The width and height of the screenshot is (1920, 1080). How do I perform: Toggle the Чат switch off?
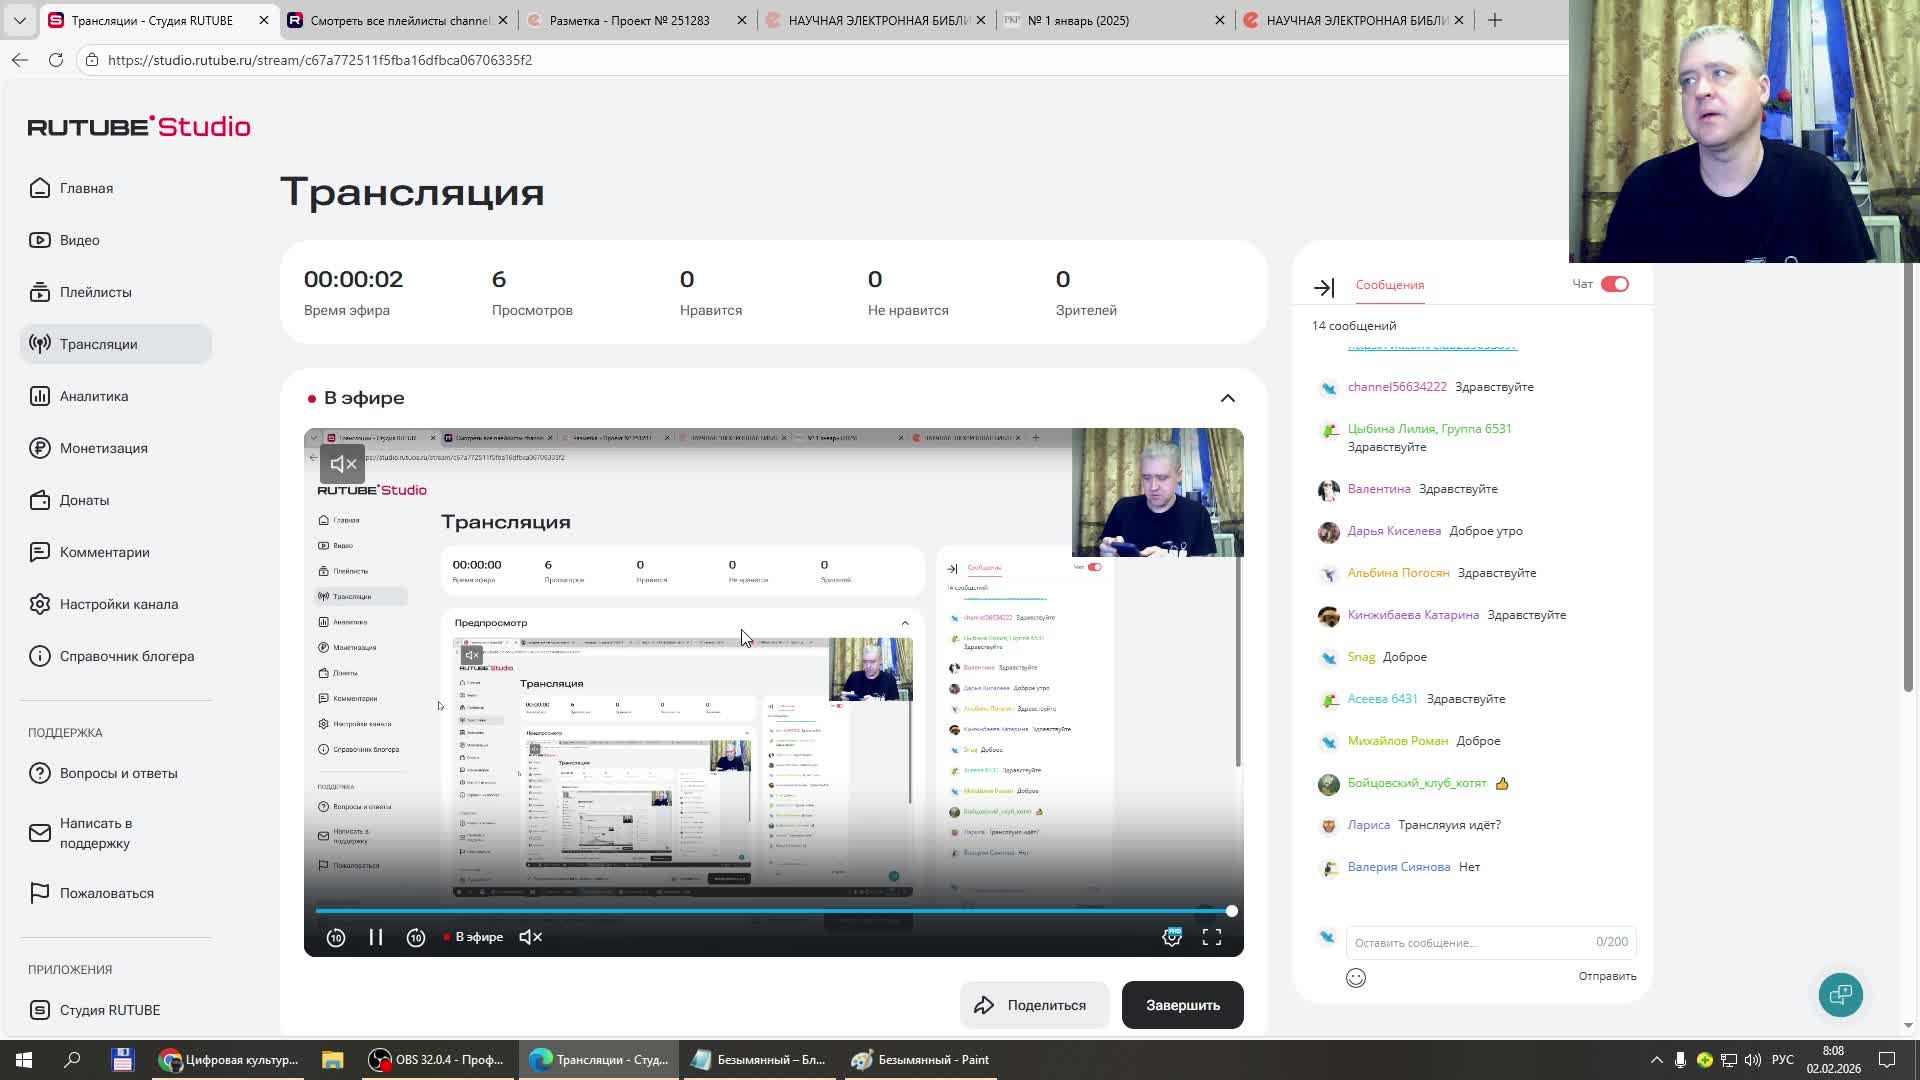point(1614,284)
